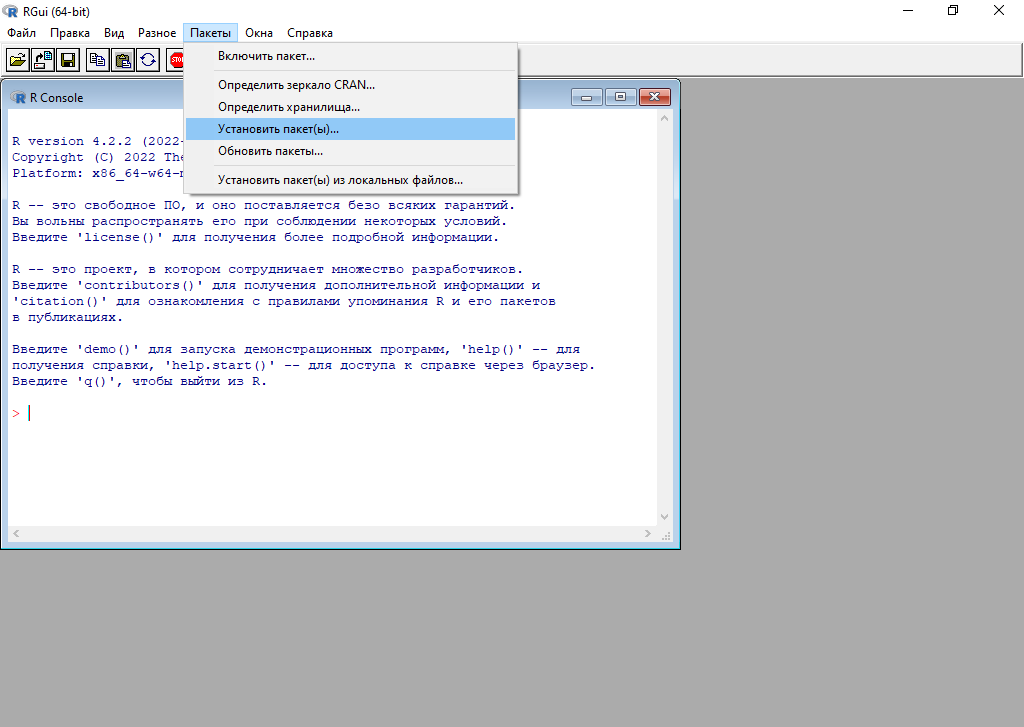
Task: Click the R logo in R Console title bar
Action: coord(18,97)
